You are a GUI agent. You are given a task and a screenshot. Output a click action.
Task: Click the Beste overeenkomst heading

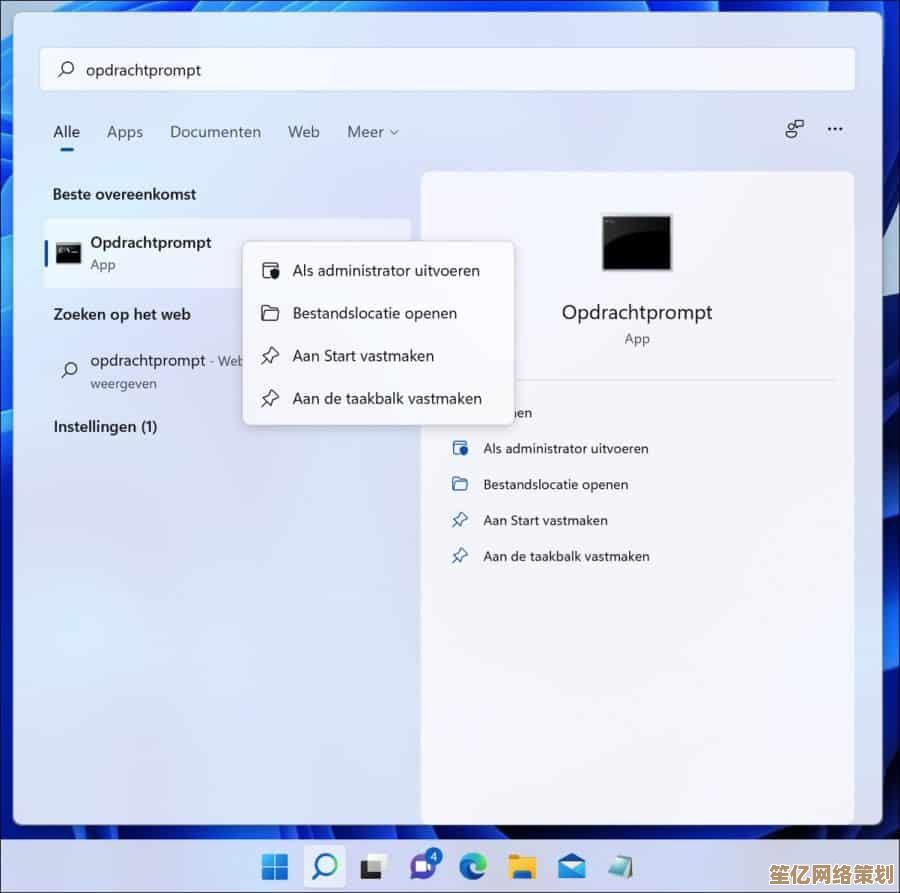(125, 195)
